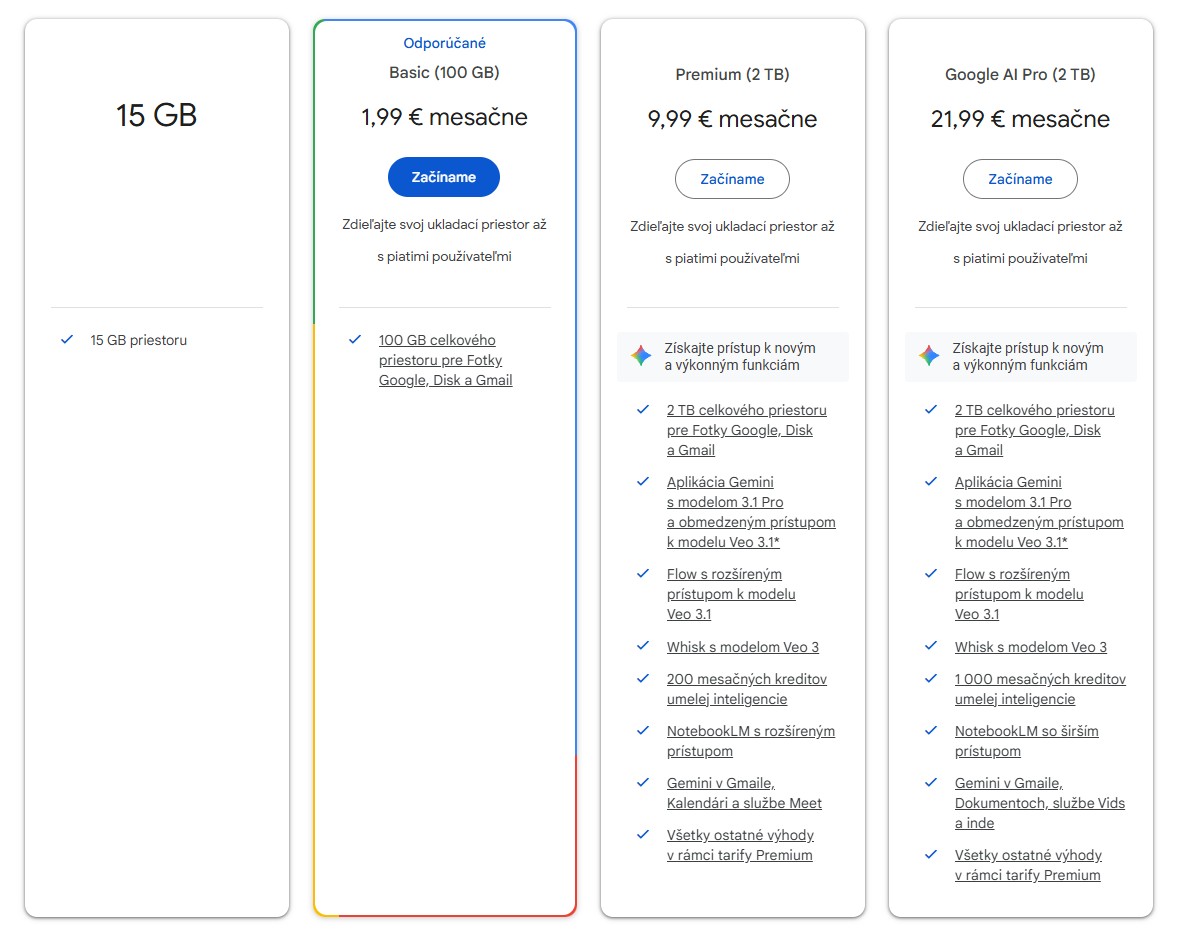Click the checkmark beside 'NotebookLM so širším prístupom'

pyautogui.click(x=931, y=731)
